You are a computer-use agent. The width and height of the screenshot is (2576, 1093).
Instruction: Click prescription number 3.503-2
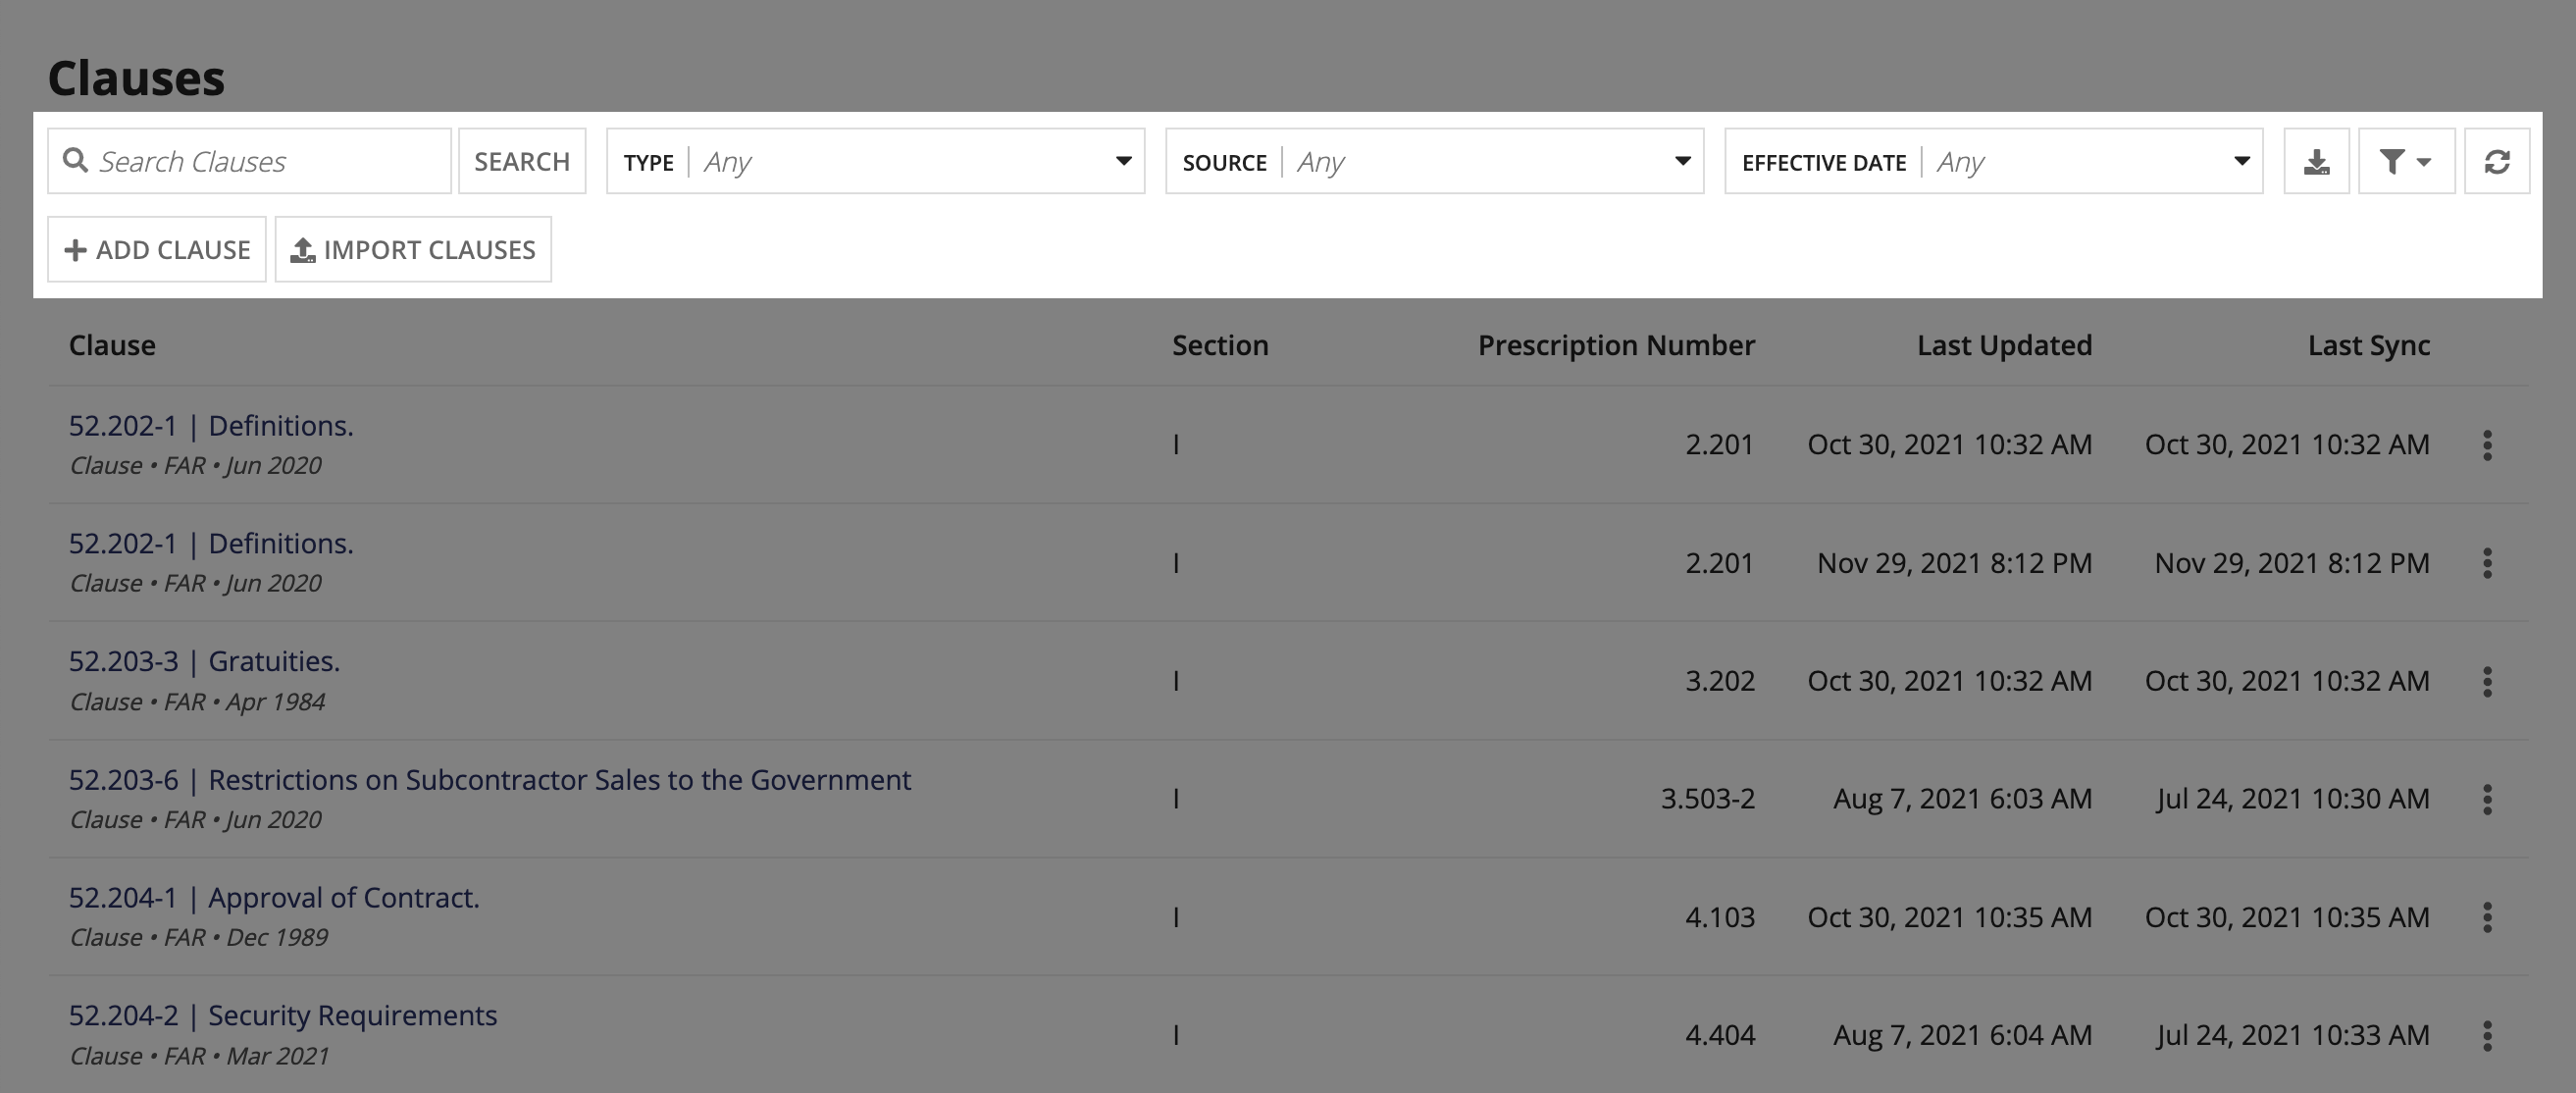click(x=1707, y=798)
